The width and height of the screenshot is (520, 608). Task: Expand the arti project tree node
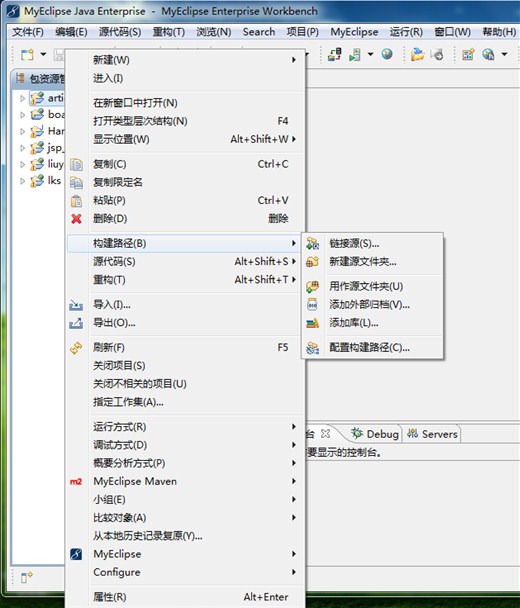pos(22,98)
